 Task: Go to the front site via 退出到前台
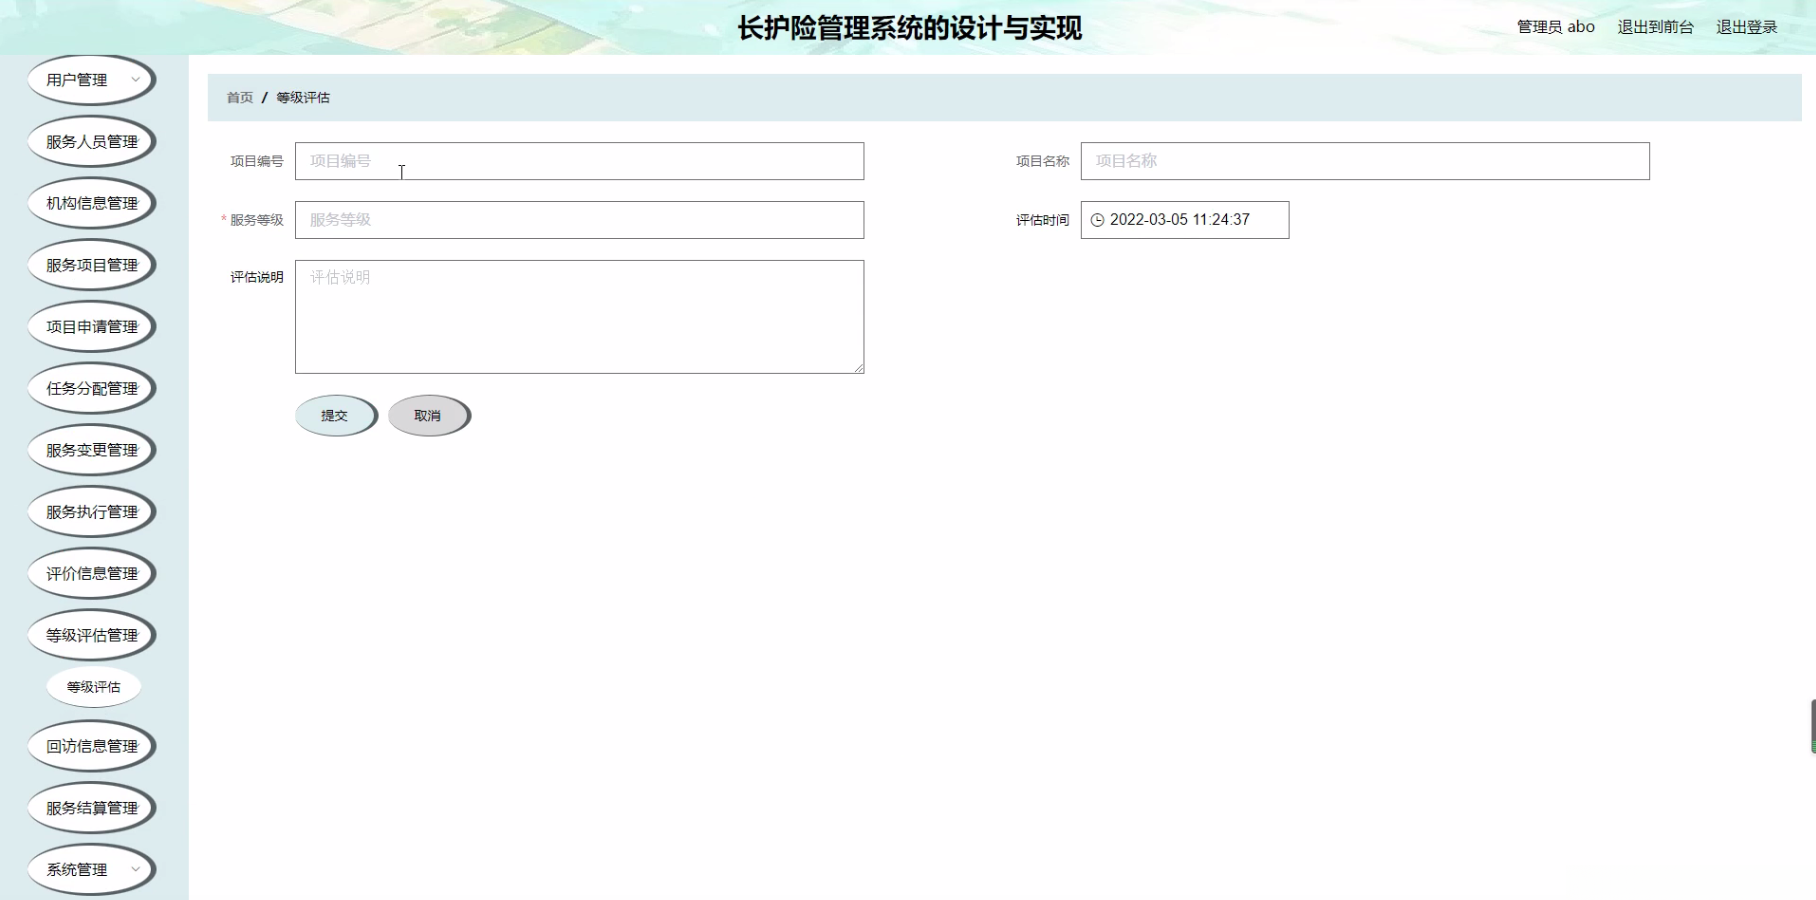[1655, 27]
